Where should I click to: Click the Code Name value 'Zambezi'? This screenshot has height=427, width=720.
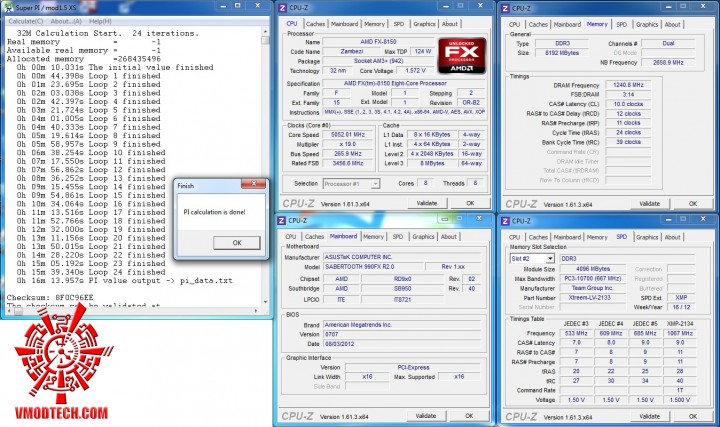click(x=352, y=51)
